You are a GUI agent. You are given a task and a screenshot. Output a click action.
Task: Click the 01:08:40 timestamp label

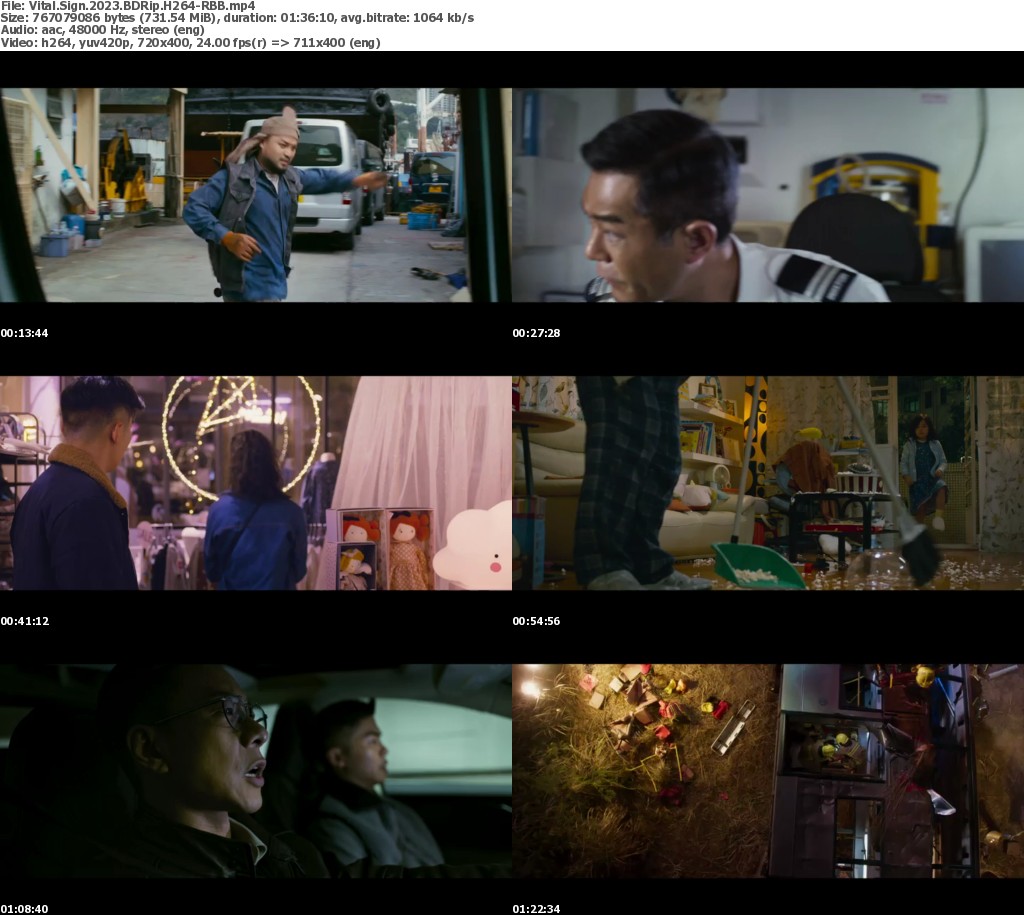[x=25, y=909]
